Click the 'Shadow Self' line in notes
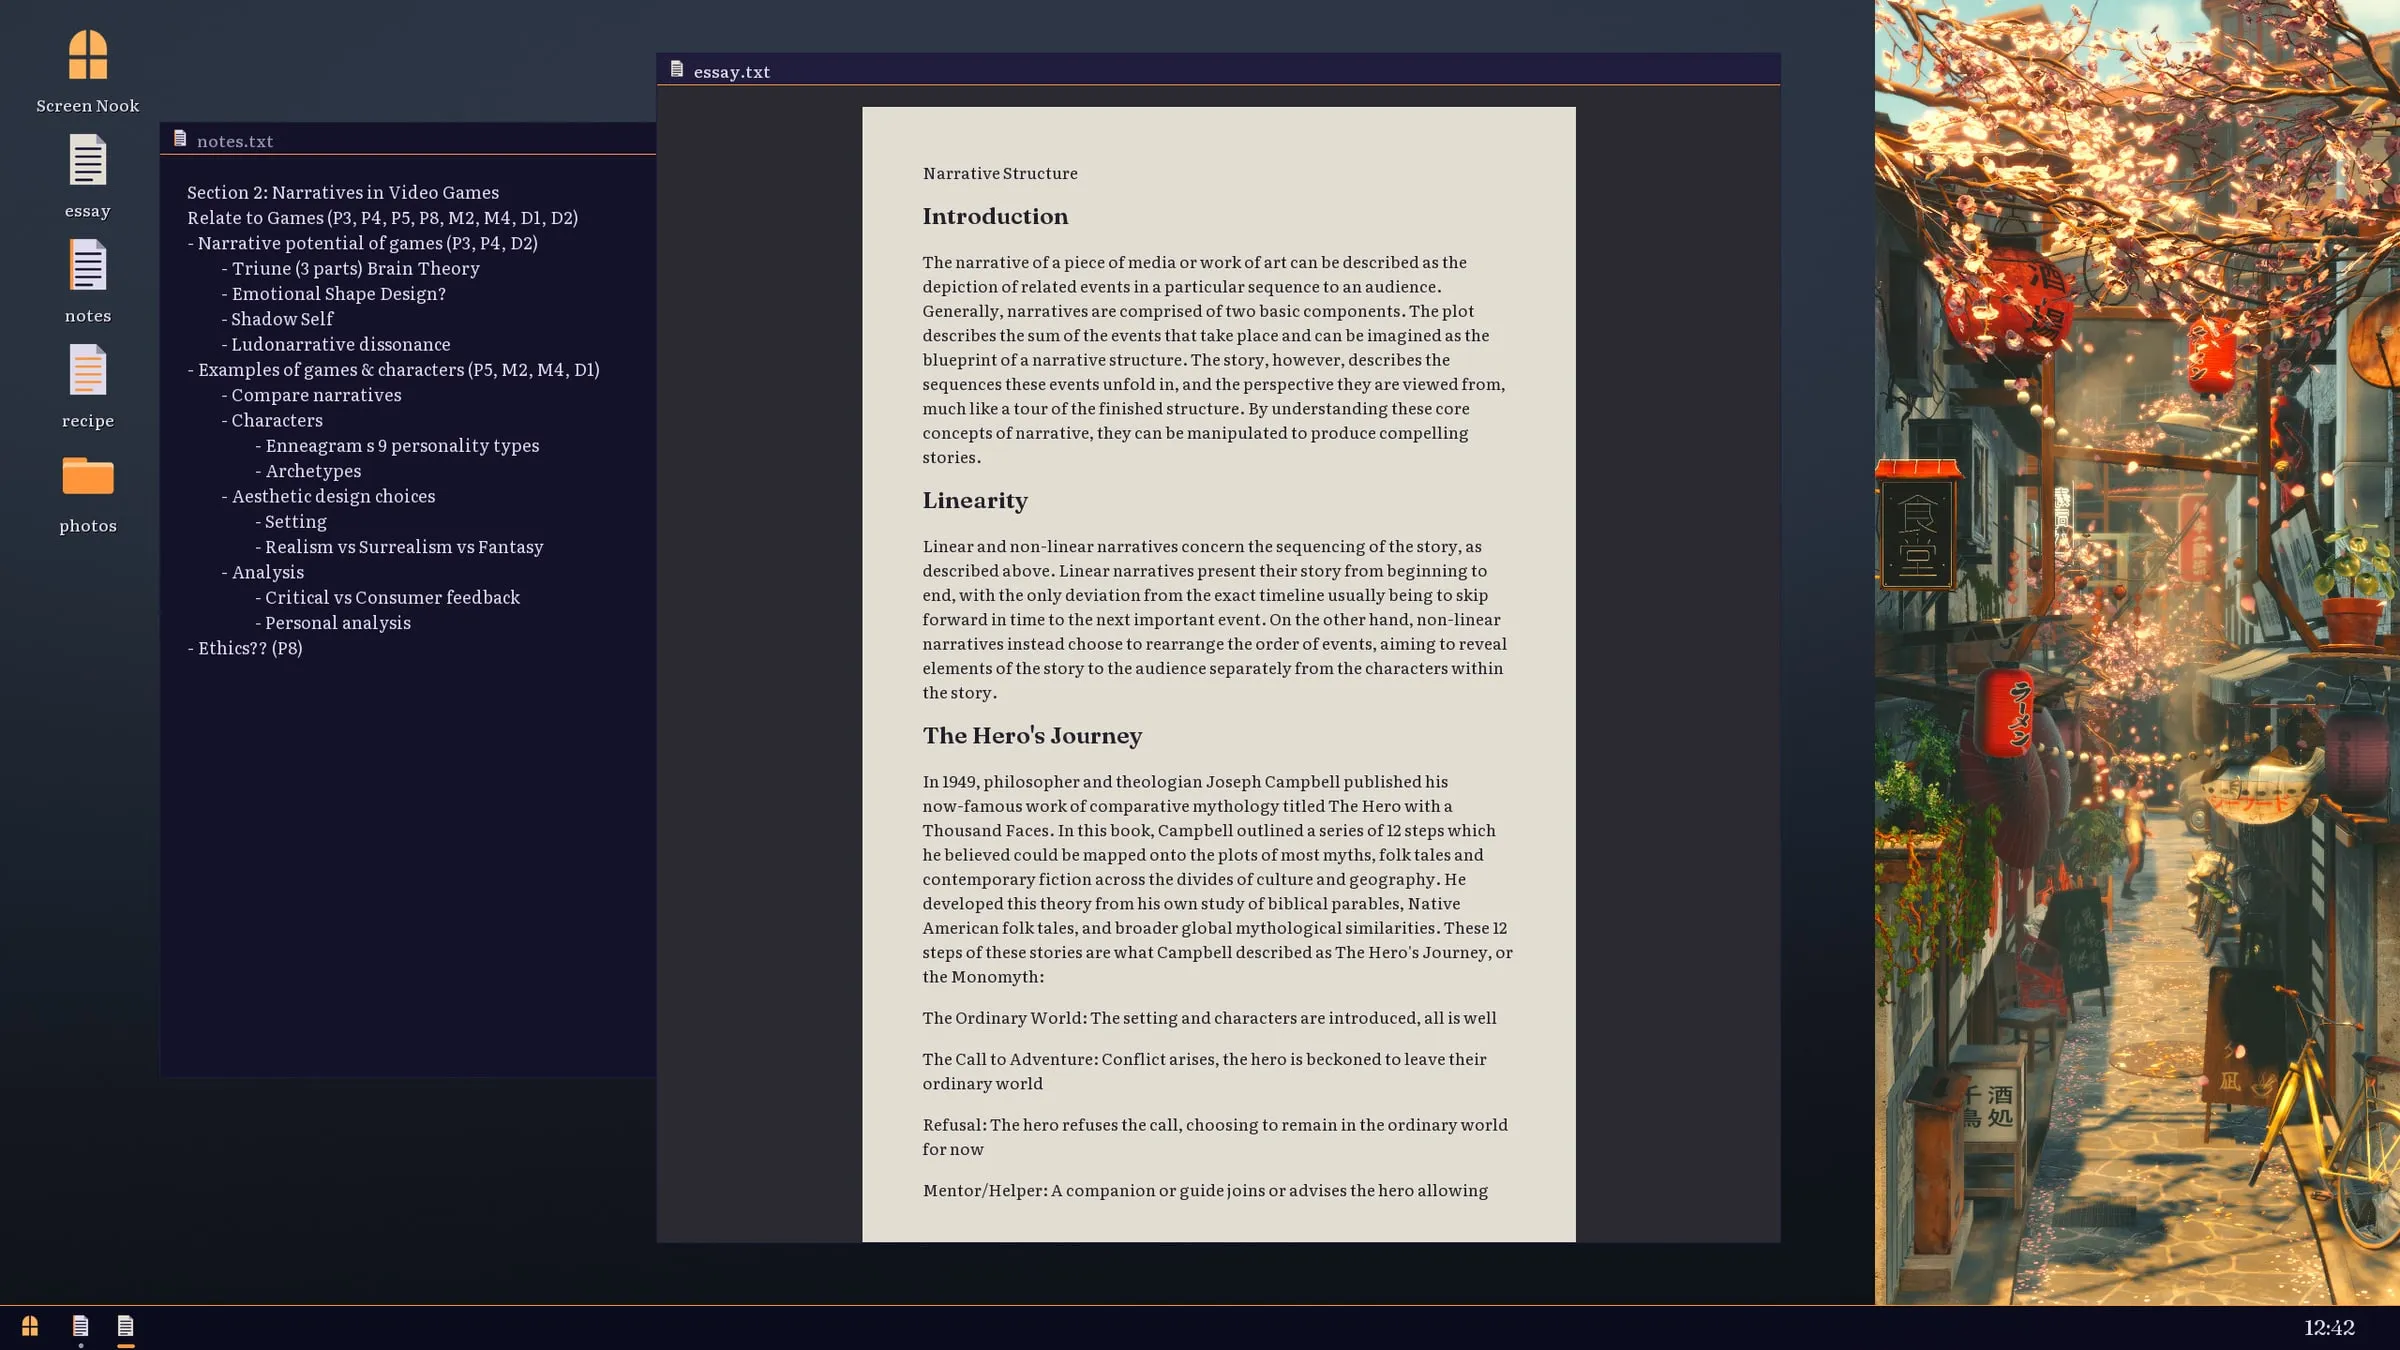This screenshot has width=2400, height=1350. pos(277,319)
